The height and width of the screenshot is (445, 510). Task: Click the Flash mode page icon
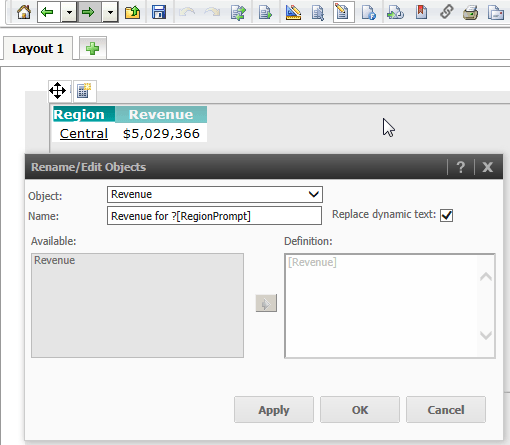pyautogui.click(x=369, y=13)
